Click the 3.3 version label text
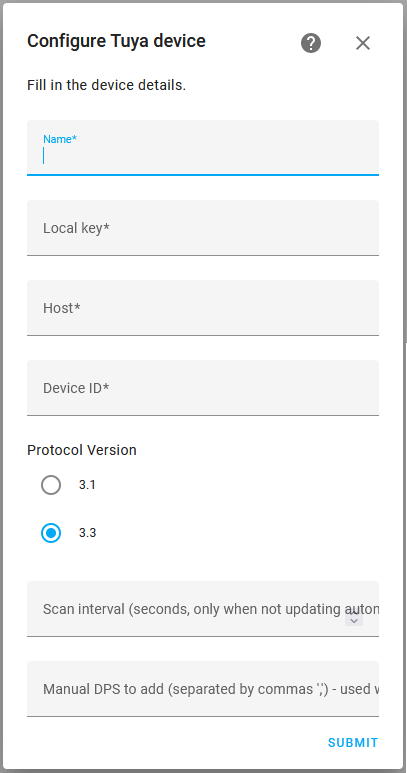Viewport: 407px width, 773px height. pyautogui.click(x=87, y=533)
